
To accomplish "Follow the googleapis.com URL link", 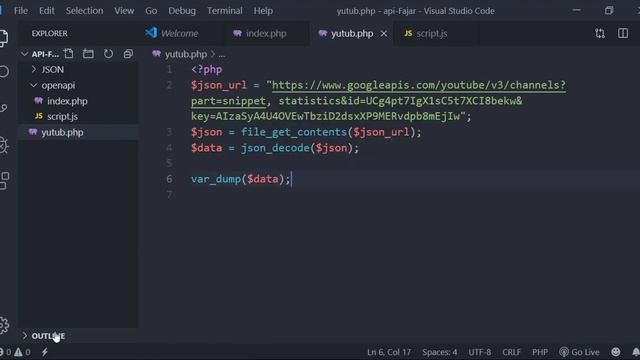I will tap(419, 85).
